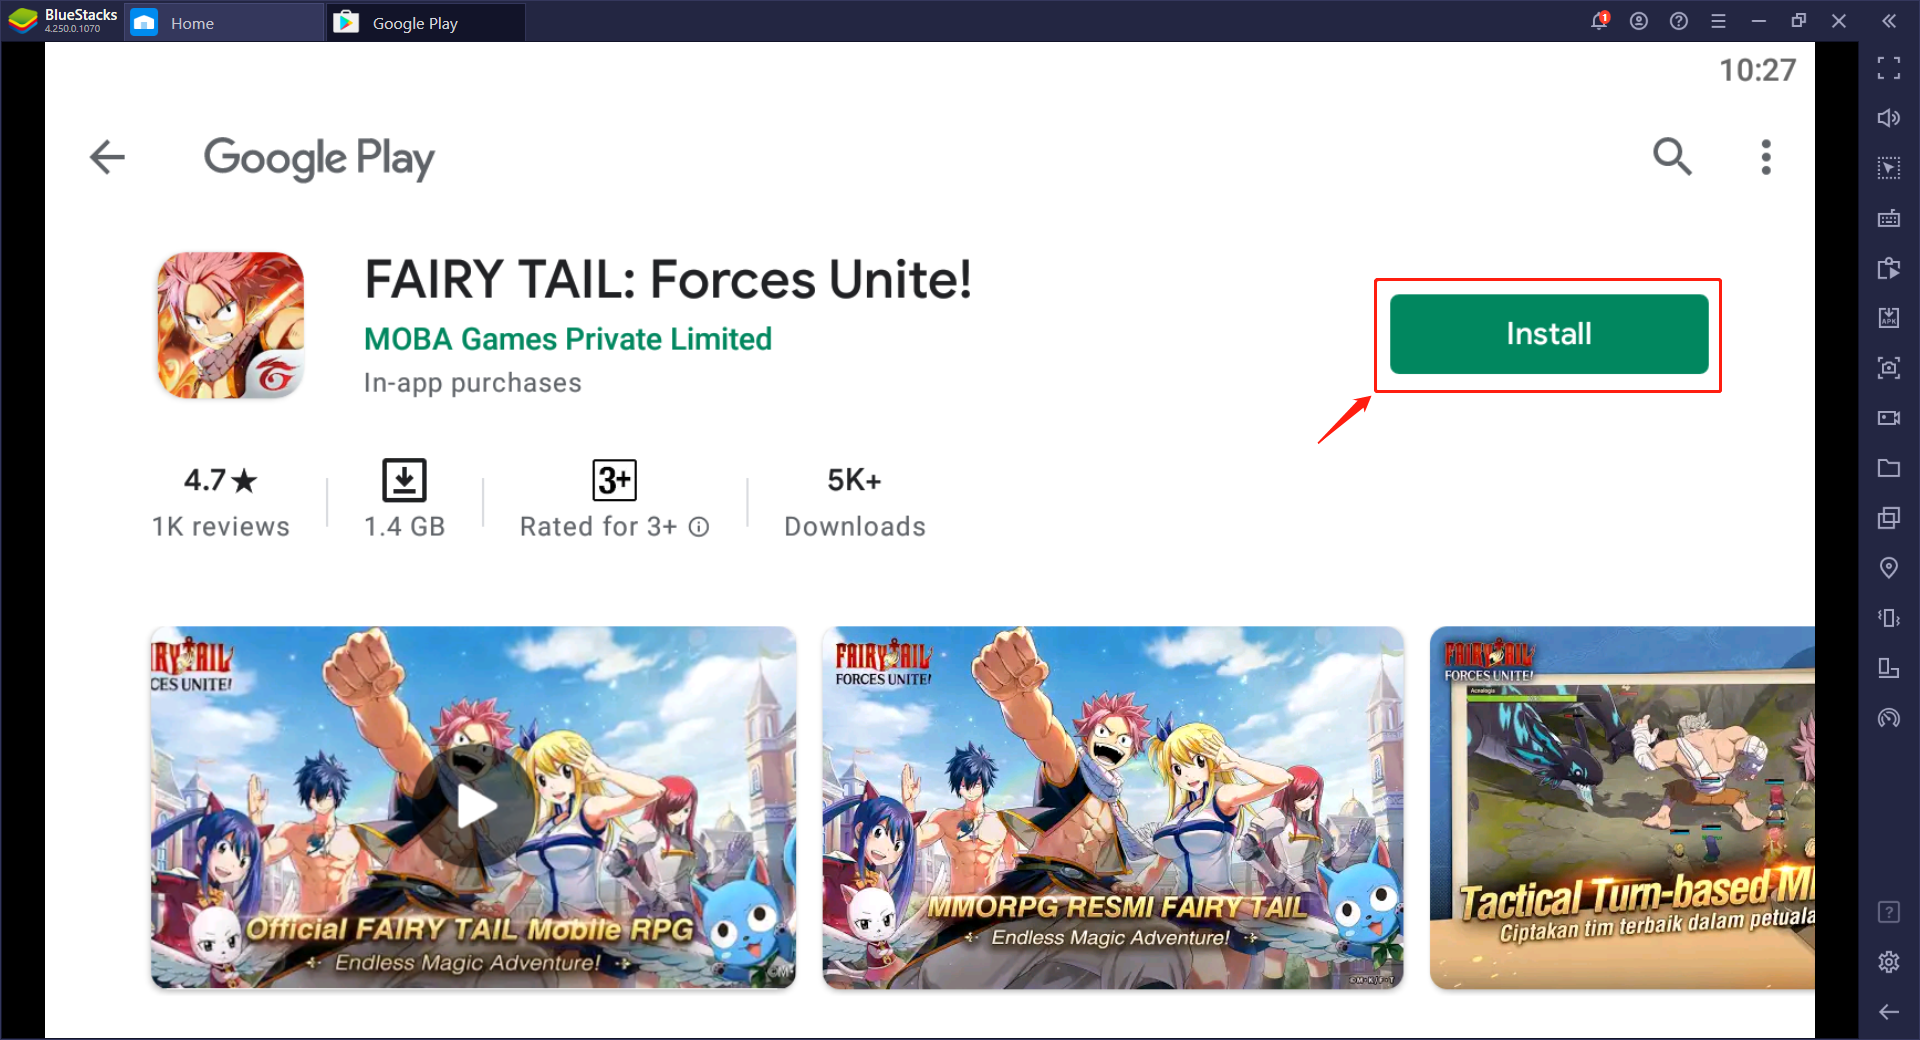
Task: Click sidebar back arrow at bottom
Action: point(1889,1012)
